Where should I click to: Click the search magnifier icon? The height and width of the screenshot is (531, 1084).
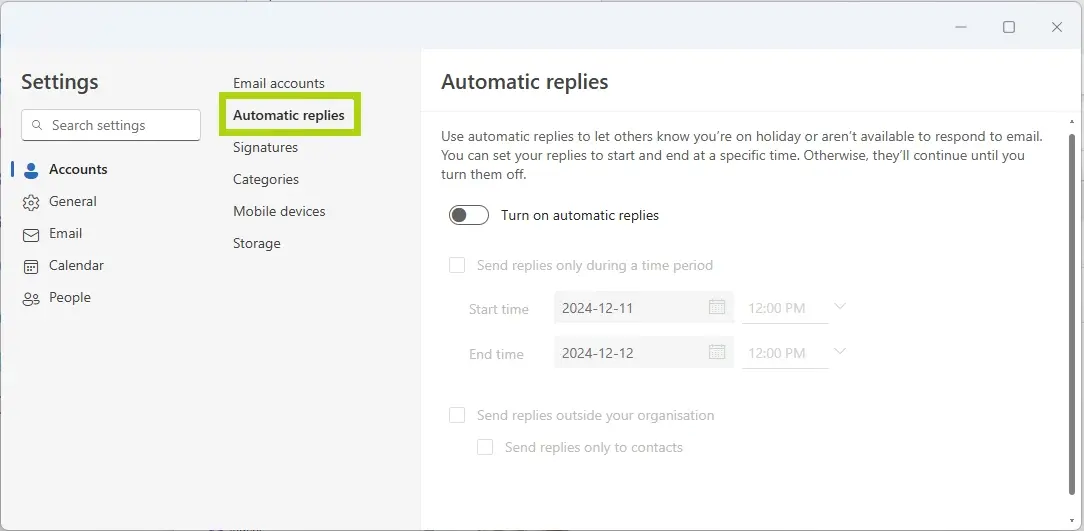[38, 126]
